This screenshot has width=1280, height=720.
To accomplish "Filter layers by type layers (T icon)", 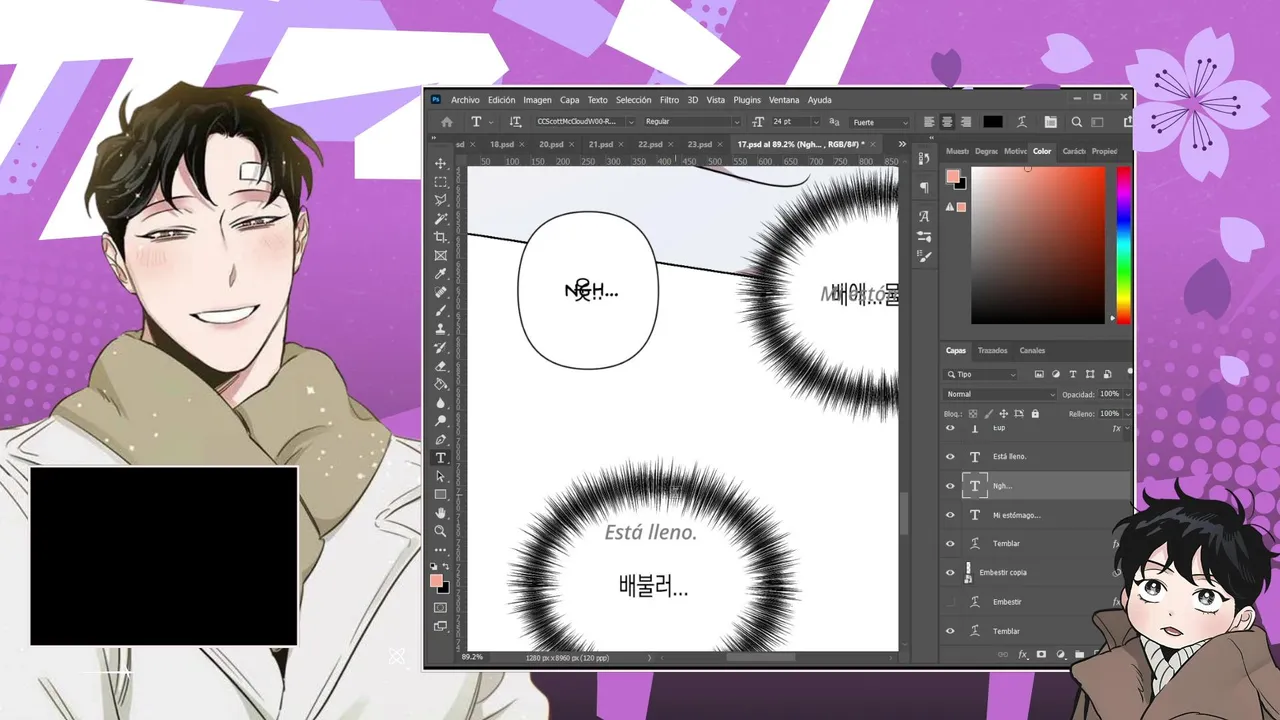I will (1073, 374).
